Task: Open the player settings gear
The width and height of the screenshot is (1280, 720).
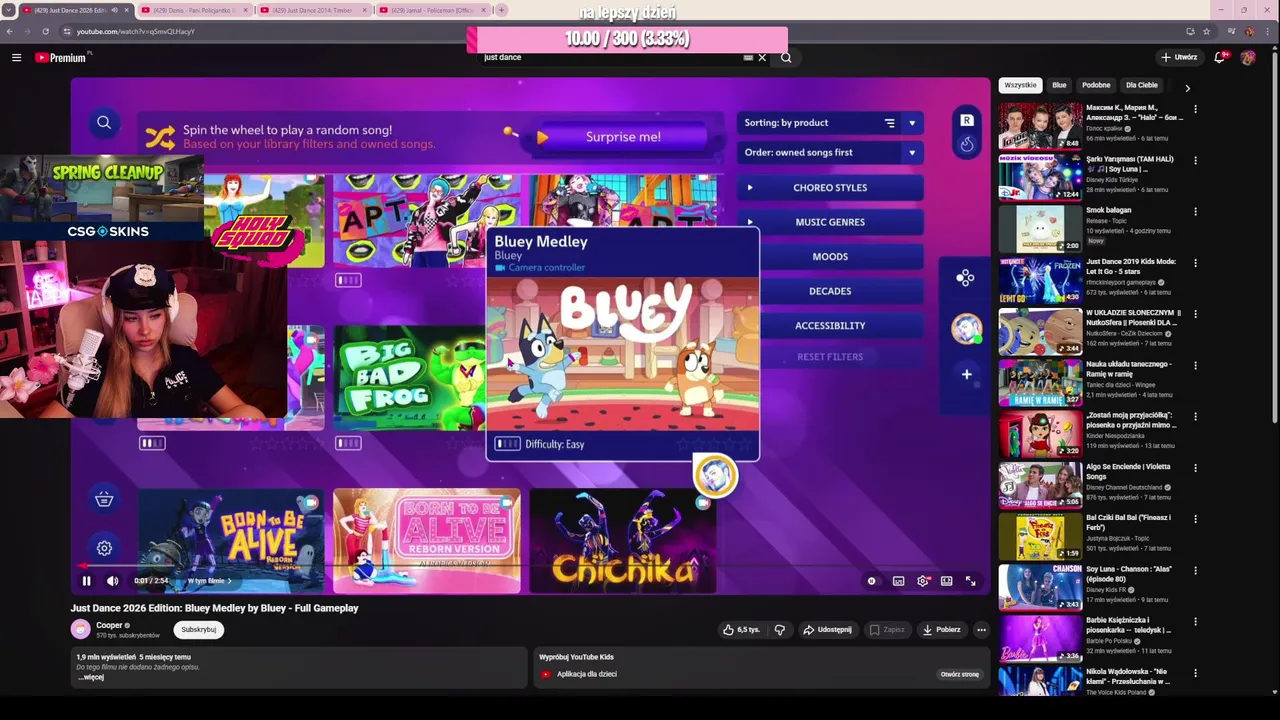Action: pyautogui.click(x=923, y=581)
